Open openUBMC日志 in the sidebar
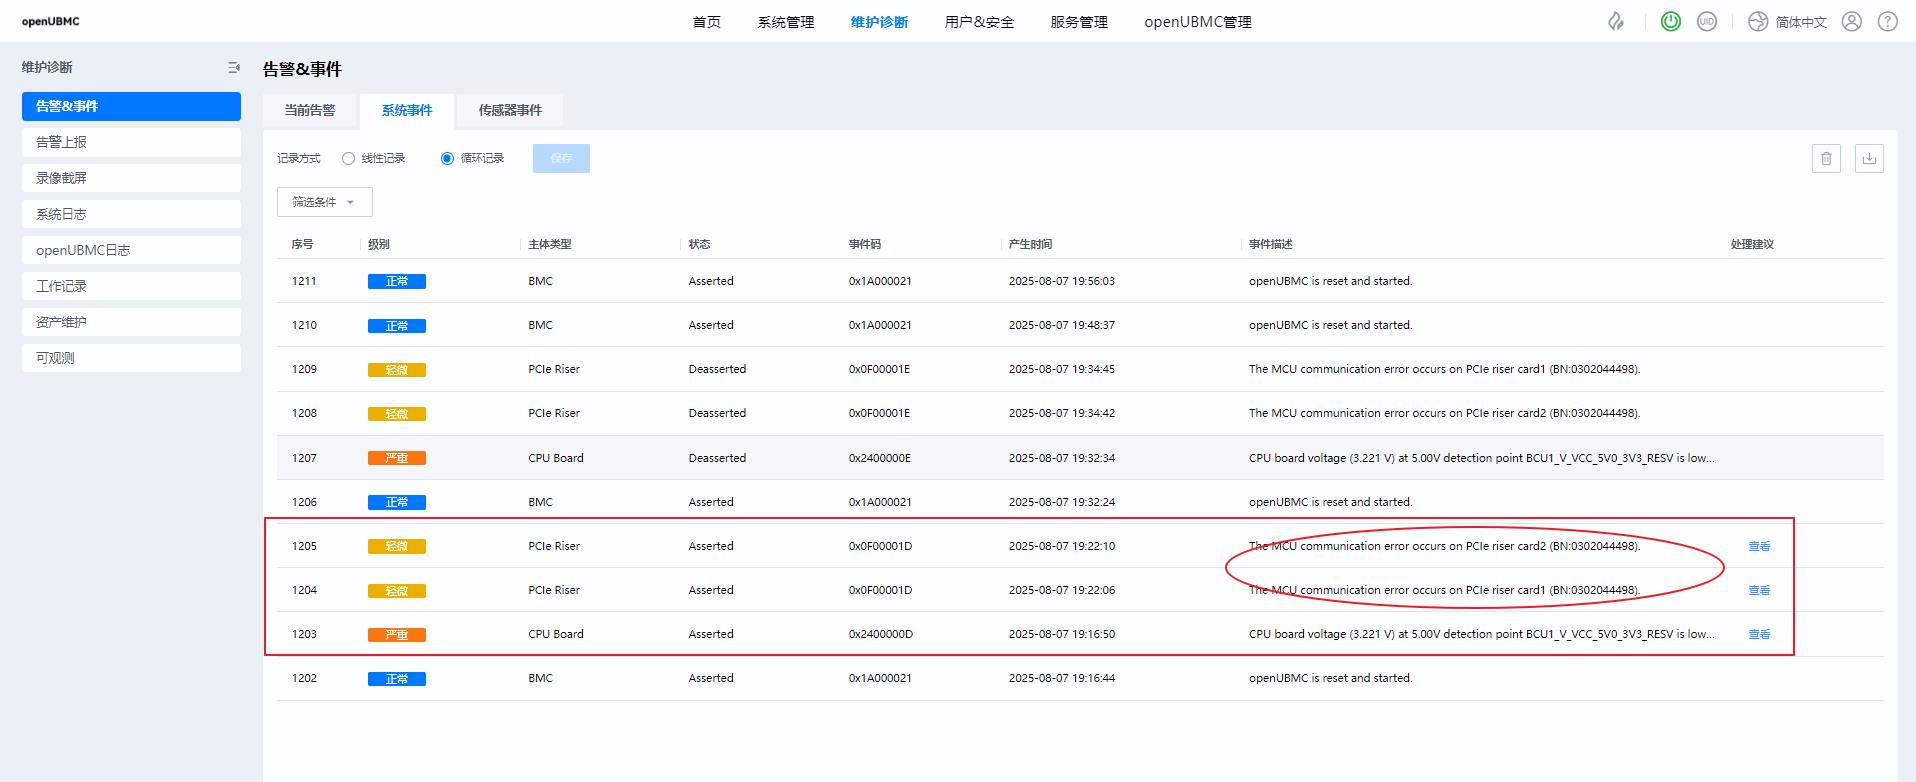Viewport: 1916px width, 782px height. pos(131,250)
